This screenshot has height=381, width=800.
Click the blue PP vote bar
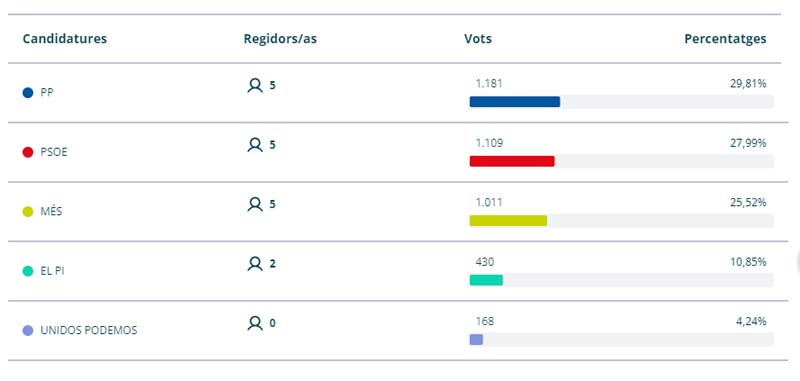[515, 102]
